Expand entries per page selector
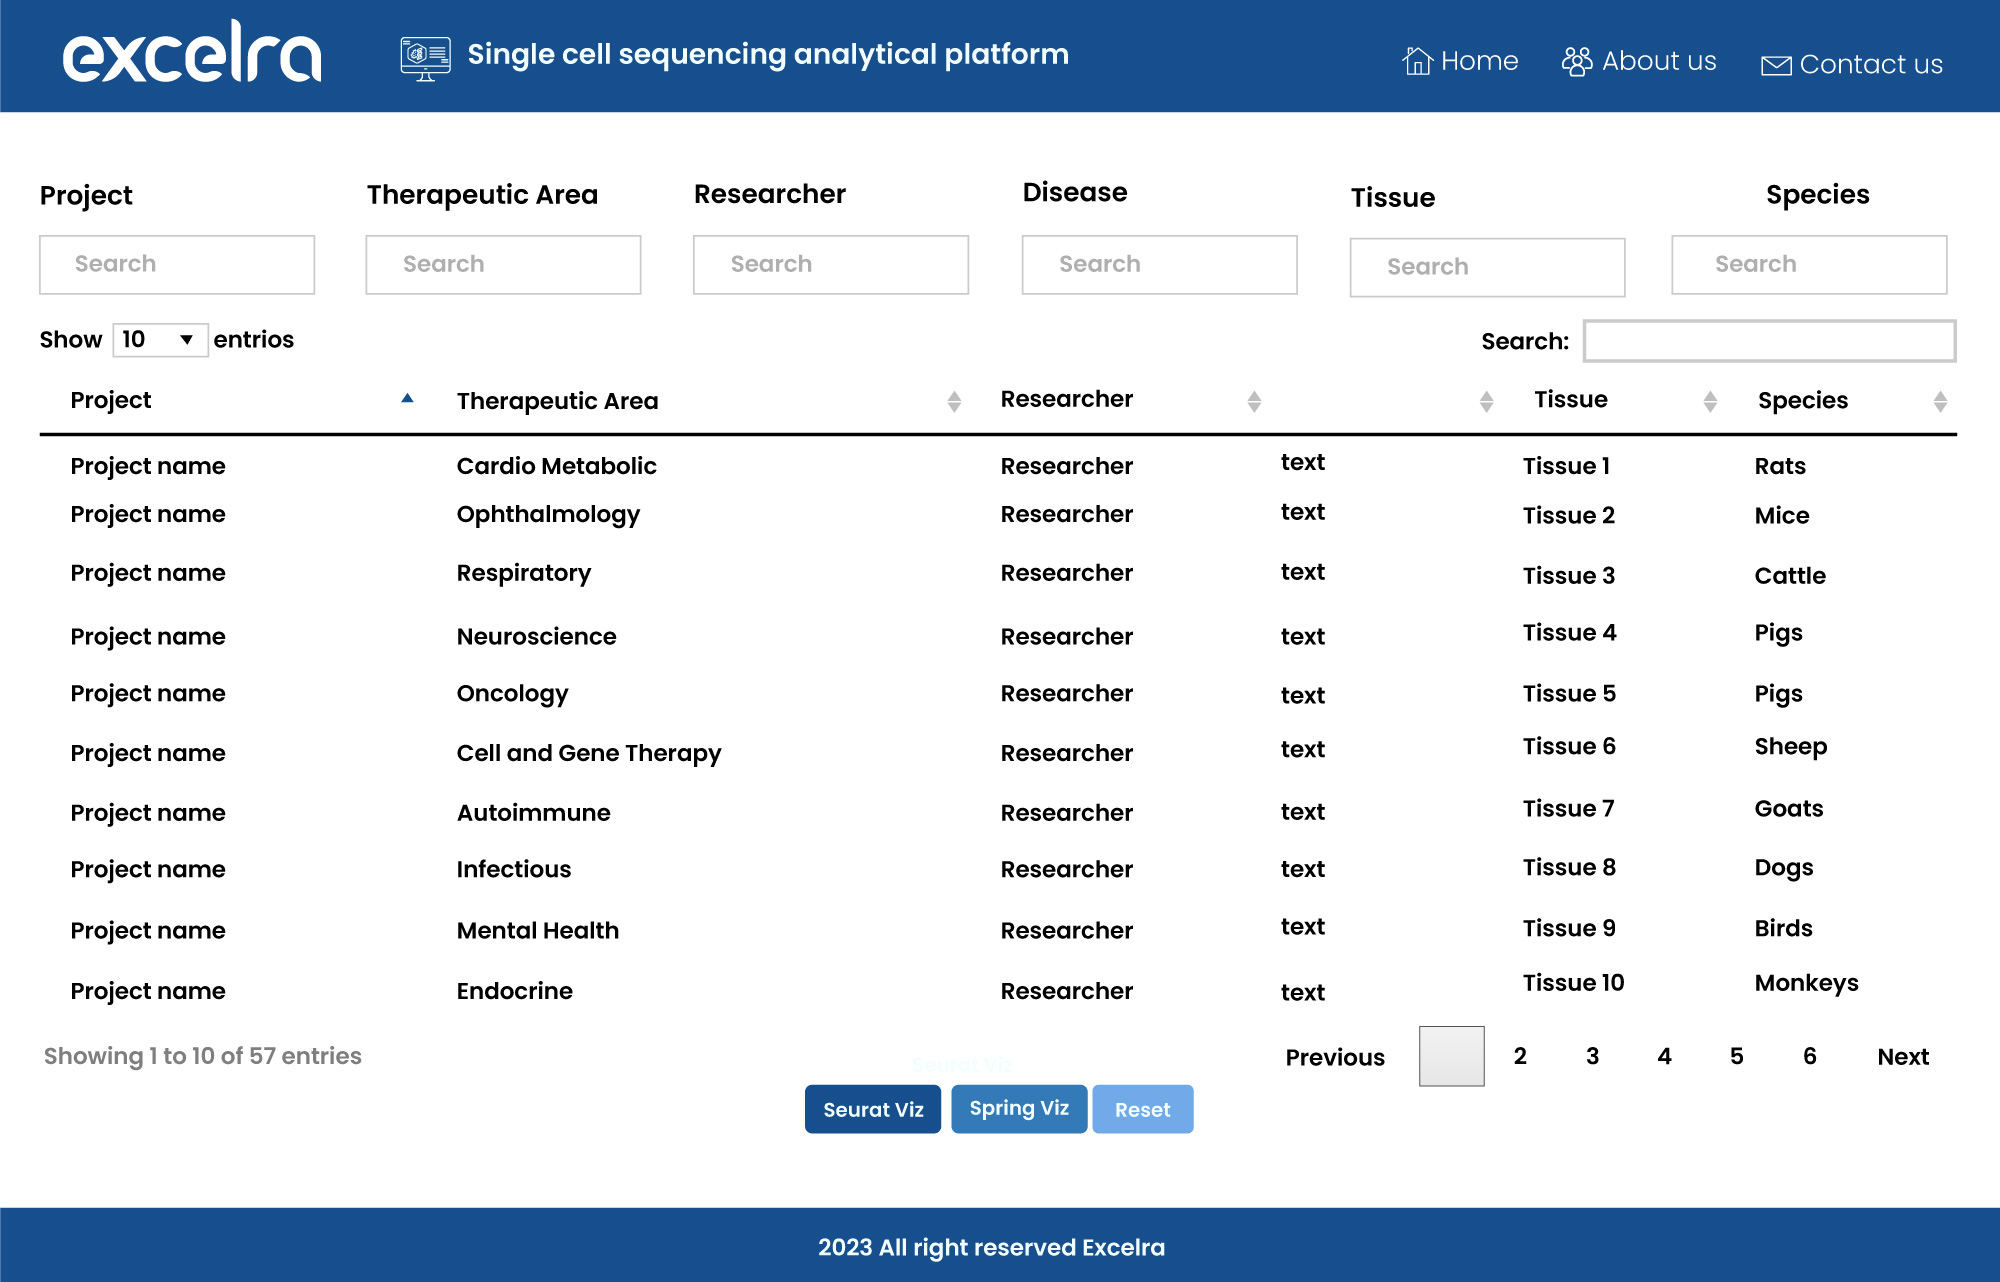Screen dimensions: 2000x1282 tap(157, 338)
